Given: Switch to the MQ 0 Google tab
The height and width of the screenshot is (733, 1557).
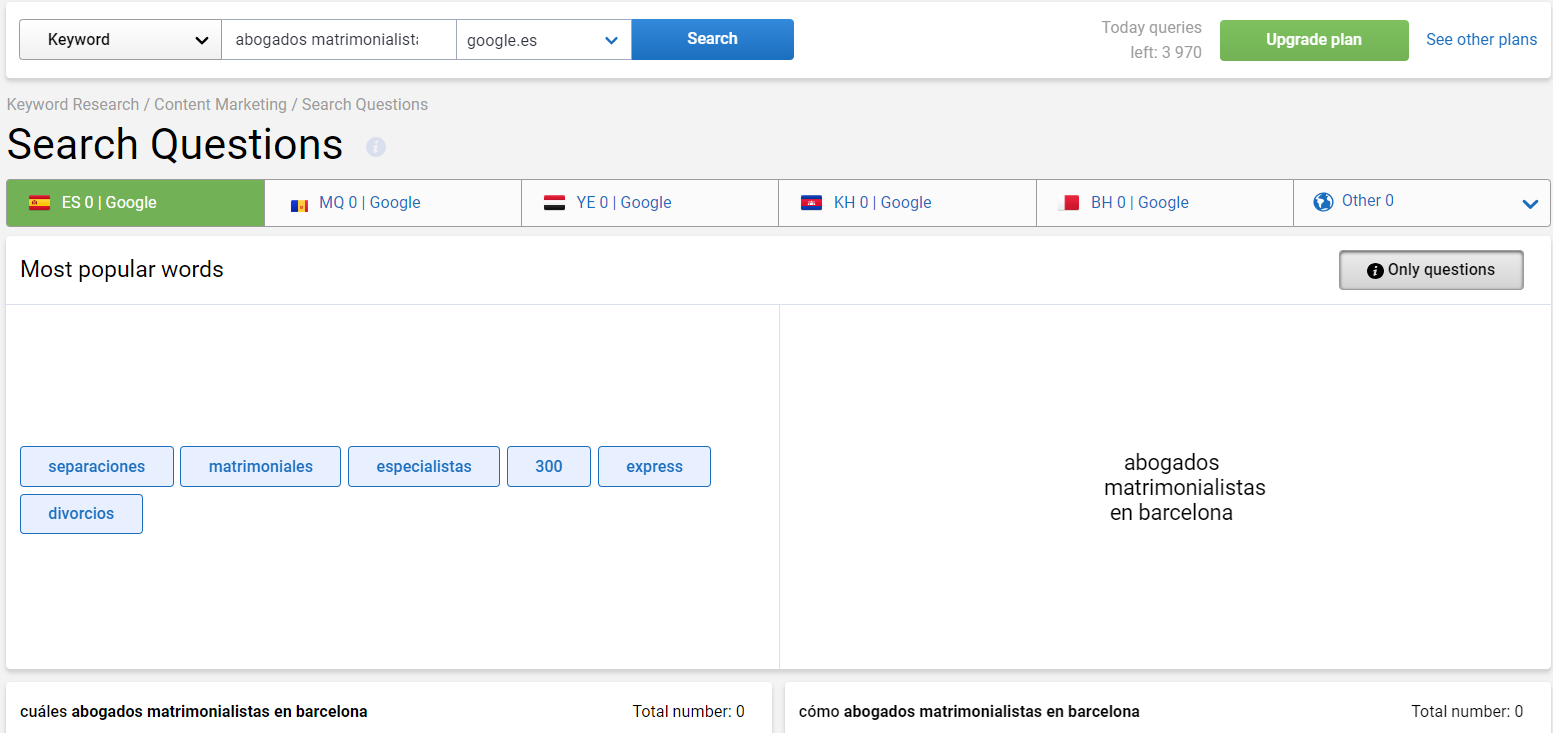Looking at the screenshot, I should 392,202.
